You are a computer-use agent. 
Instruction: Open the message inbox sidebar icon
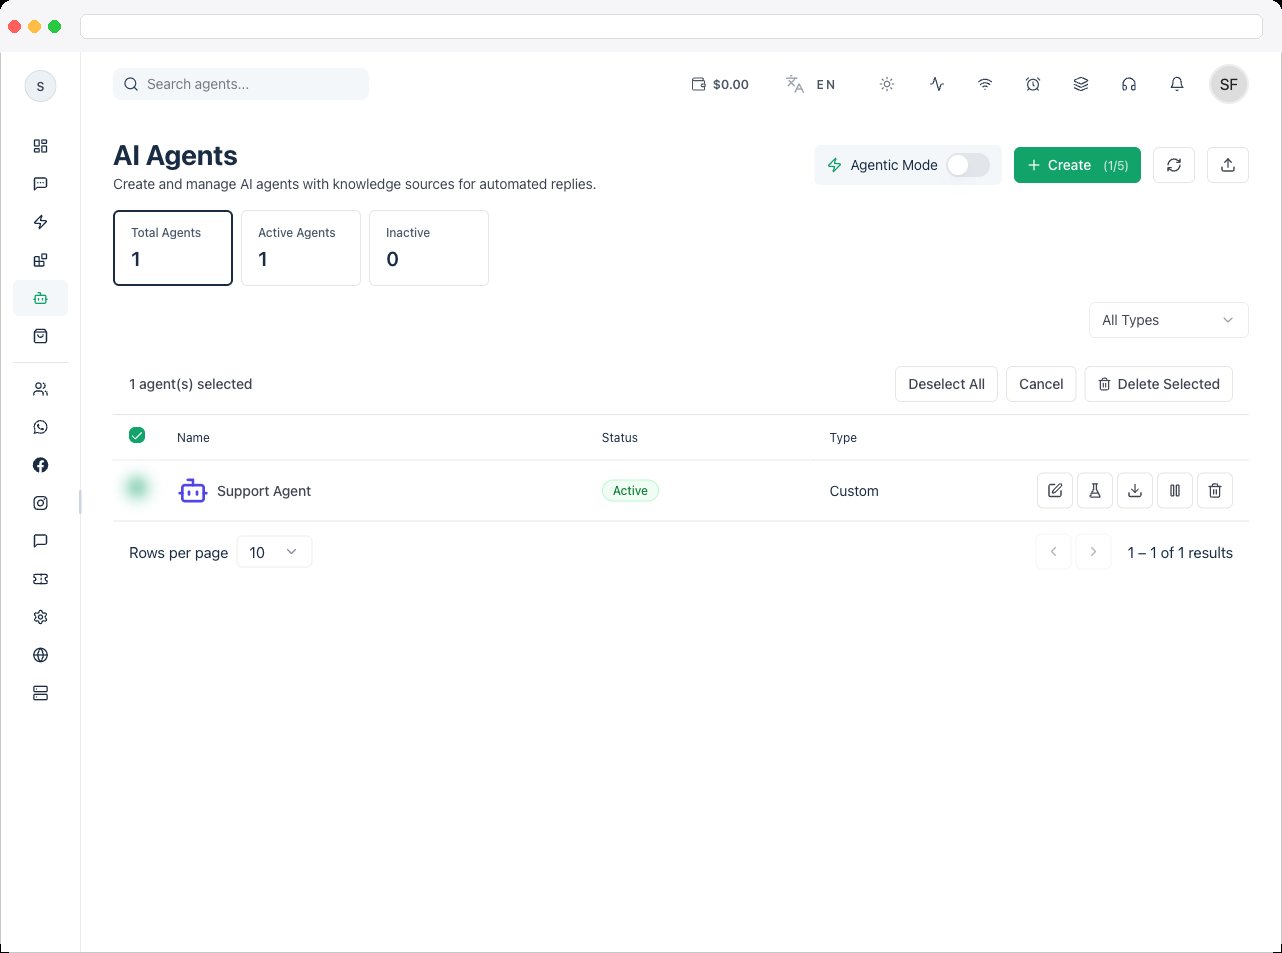click(x=40, y=184)
